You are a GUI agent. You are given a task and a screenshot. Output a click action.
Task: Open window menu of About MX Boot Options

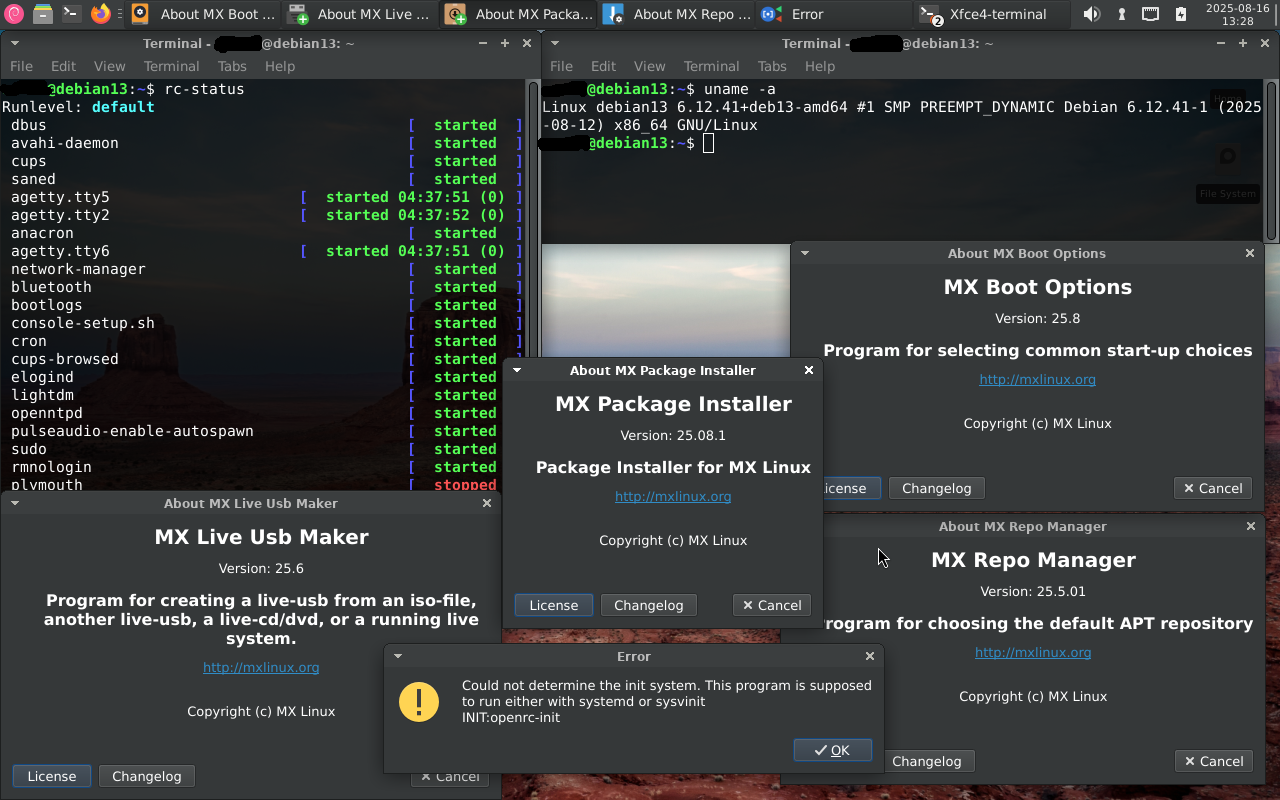tap(804, 253)
